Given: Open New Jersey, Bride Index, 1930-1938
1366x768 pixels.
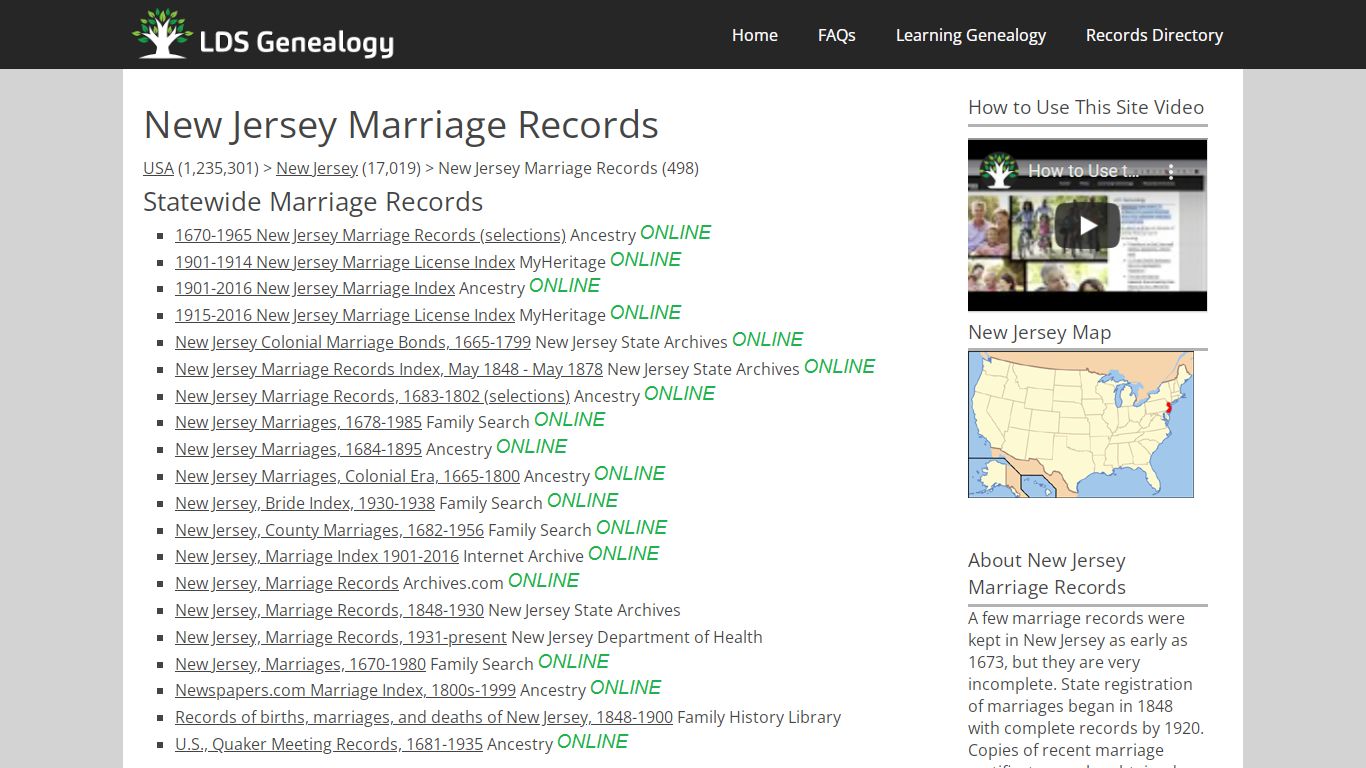Looking at the screenshot, I should (x=305, y=503).
